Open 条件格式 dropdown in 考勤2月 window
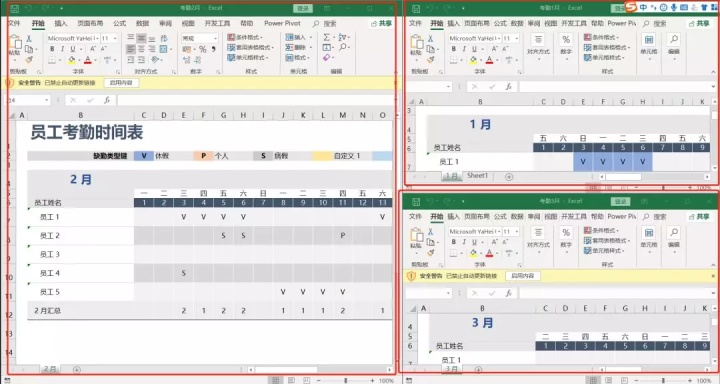The image size is (720, 384). pos(245,37)
